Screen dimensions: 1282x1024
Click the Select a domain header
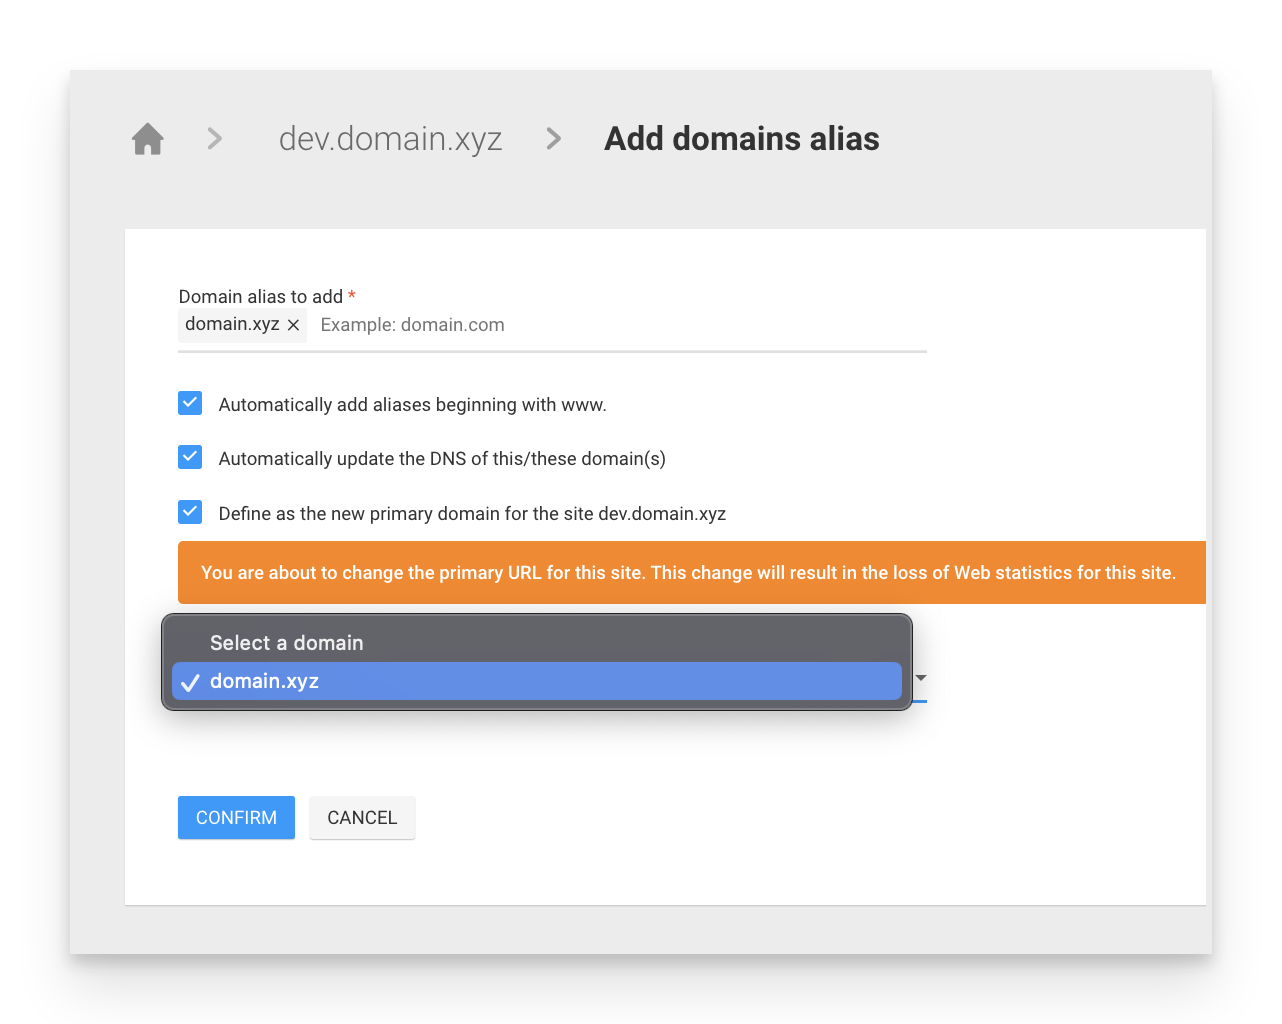tap(286, 643)
